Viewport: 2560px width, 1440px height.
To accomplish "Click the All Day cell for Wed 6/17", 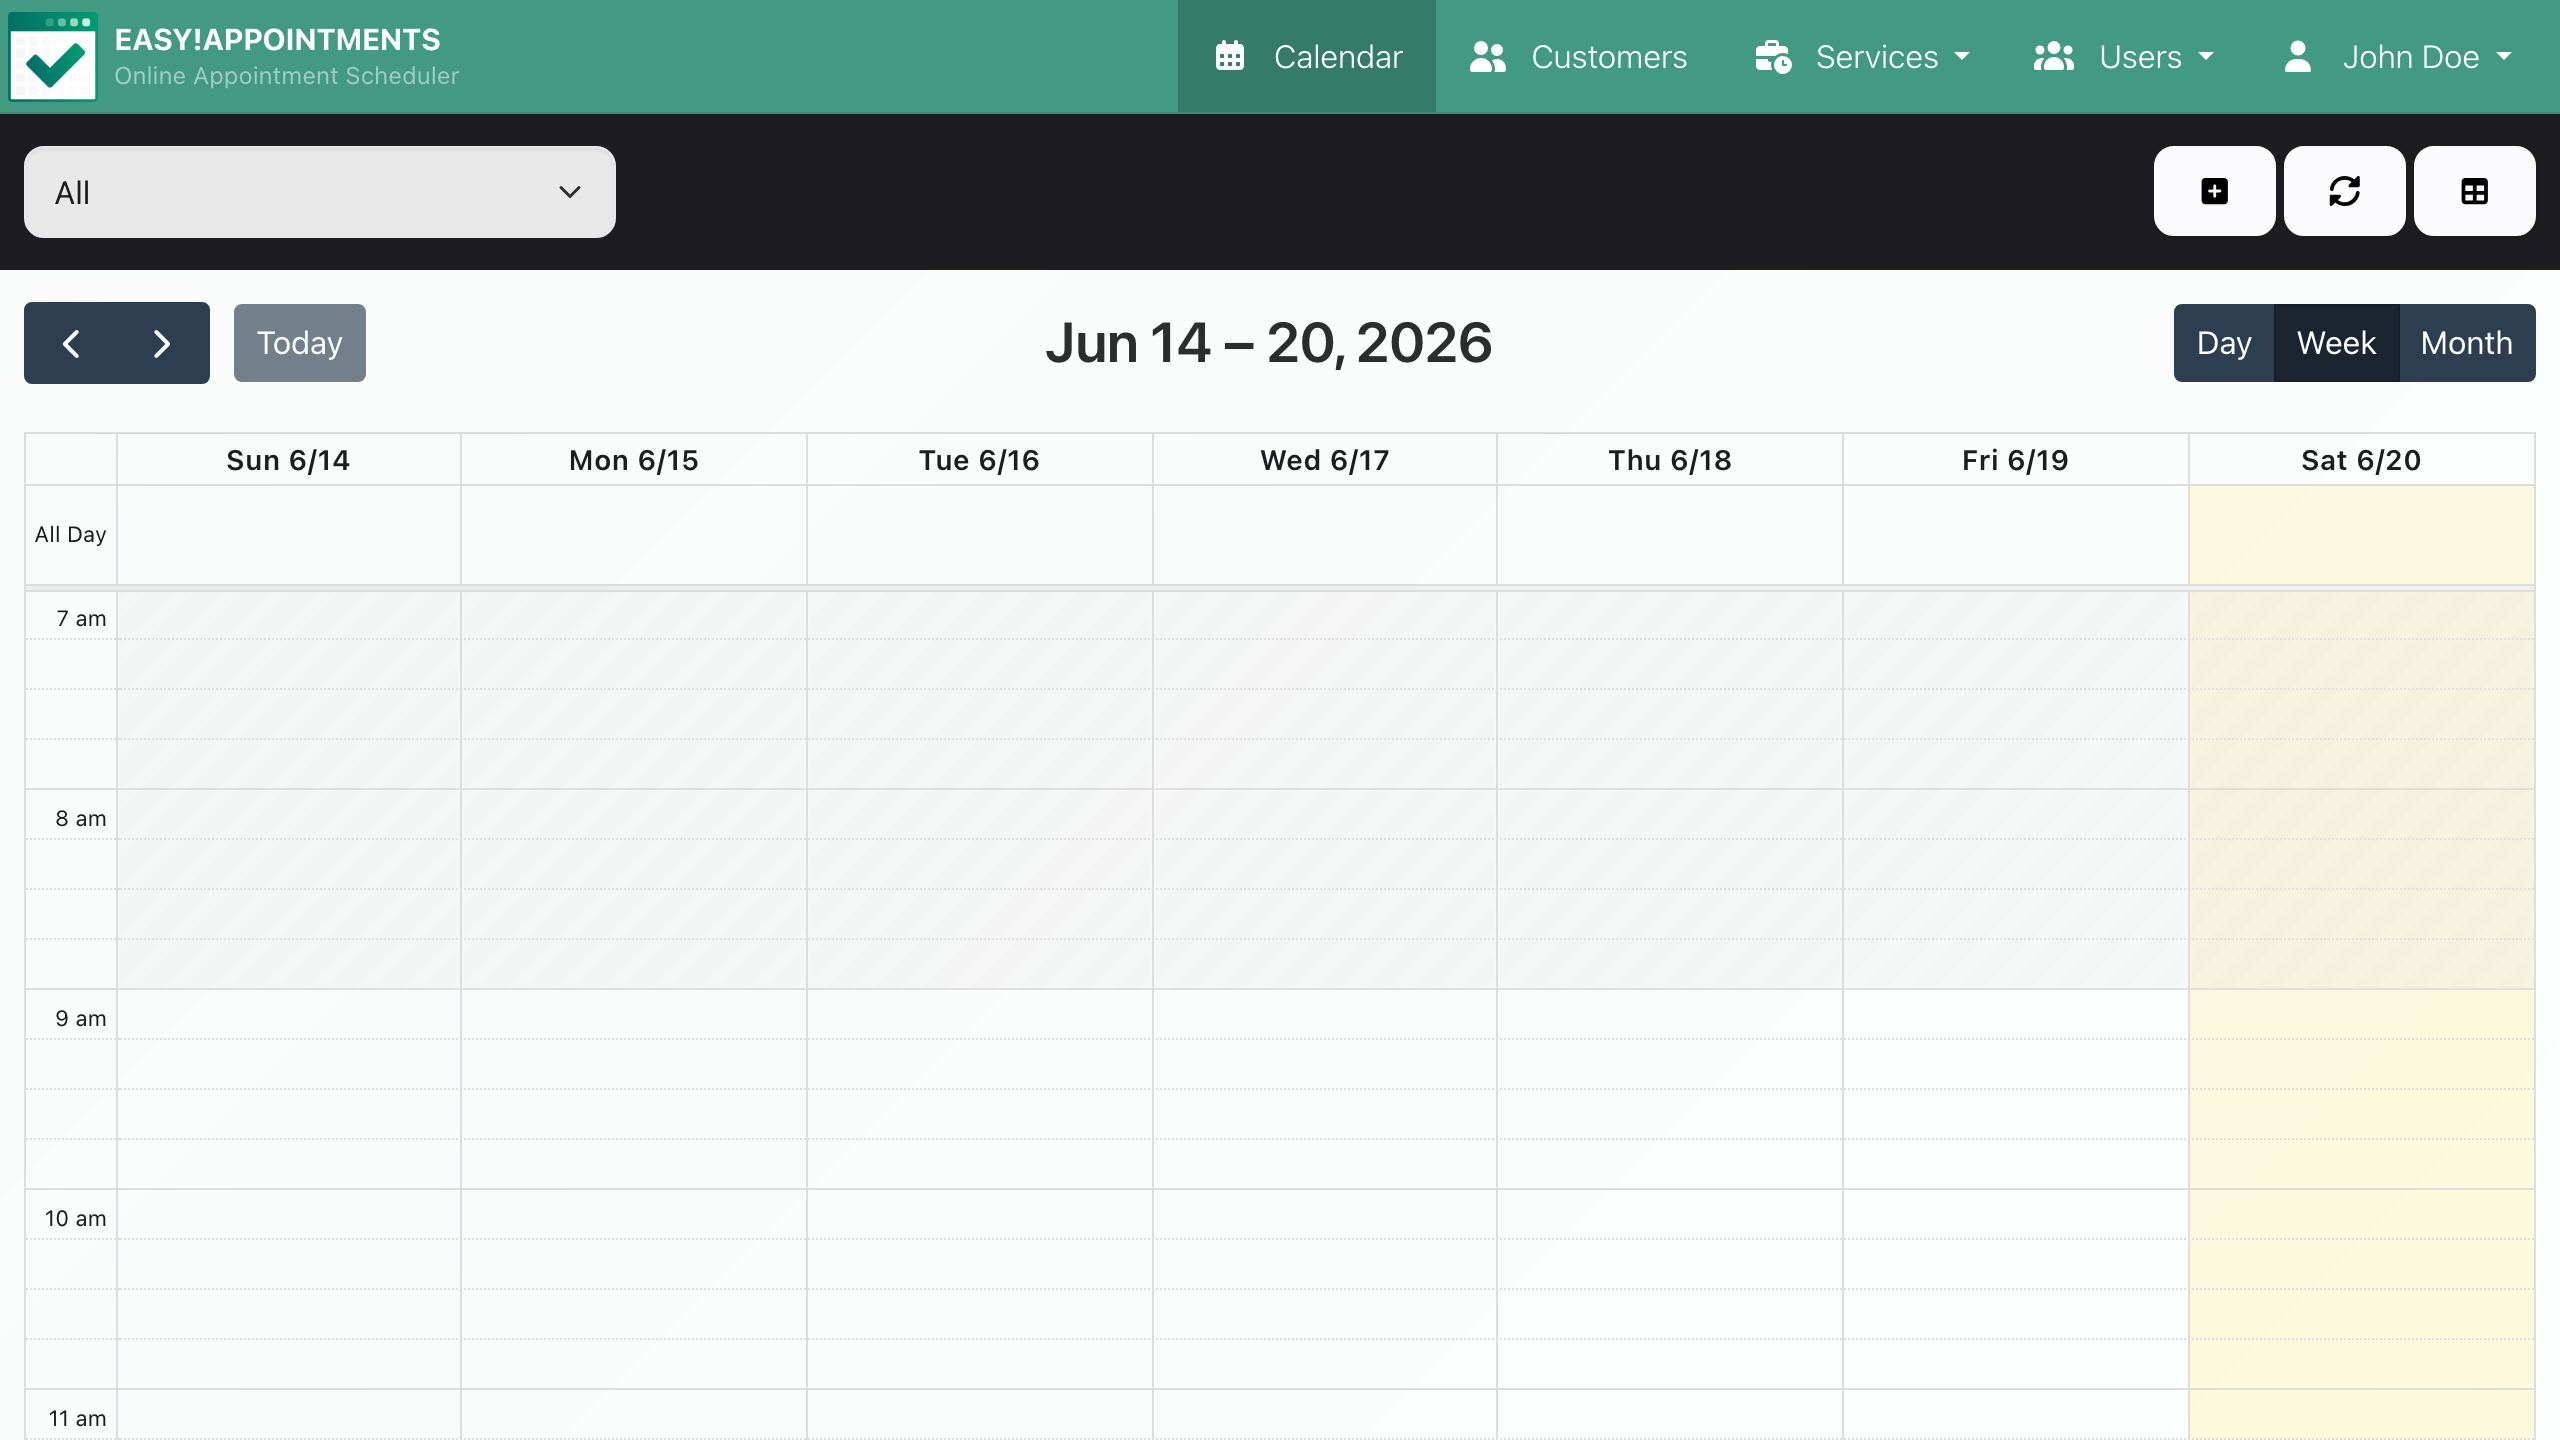I will 1325,535.
